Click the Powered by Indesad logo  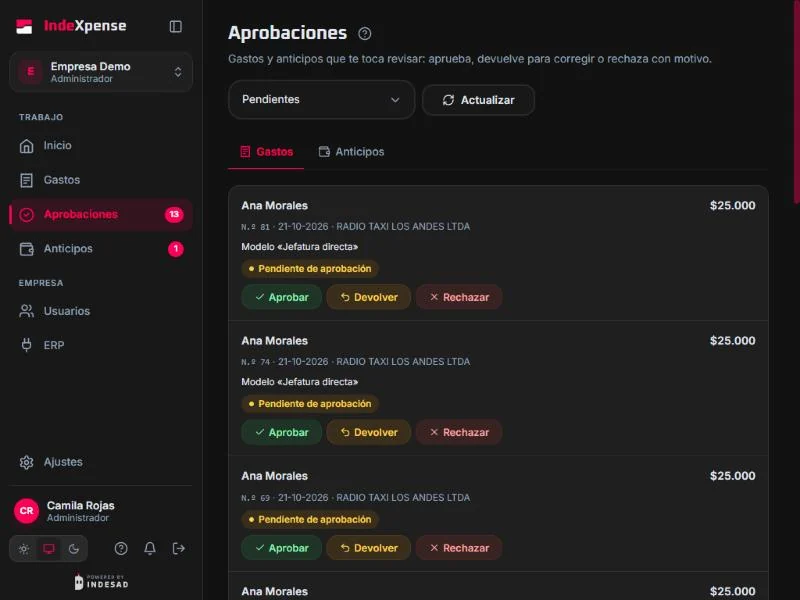point(101,582)
